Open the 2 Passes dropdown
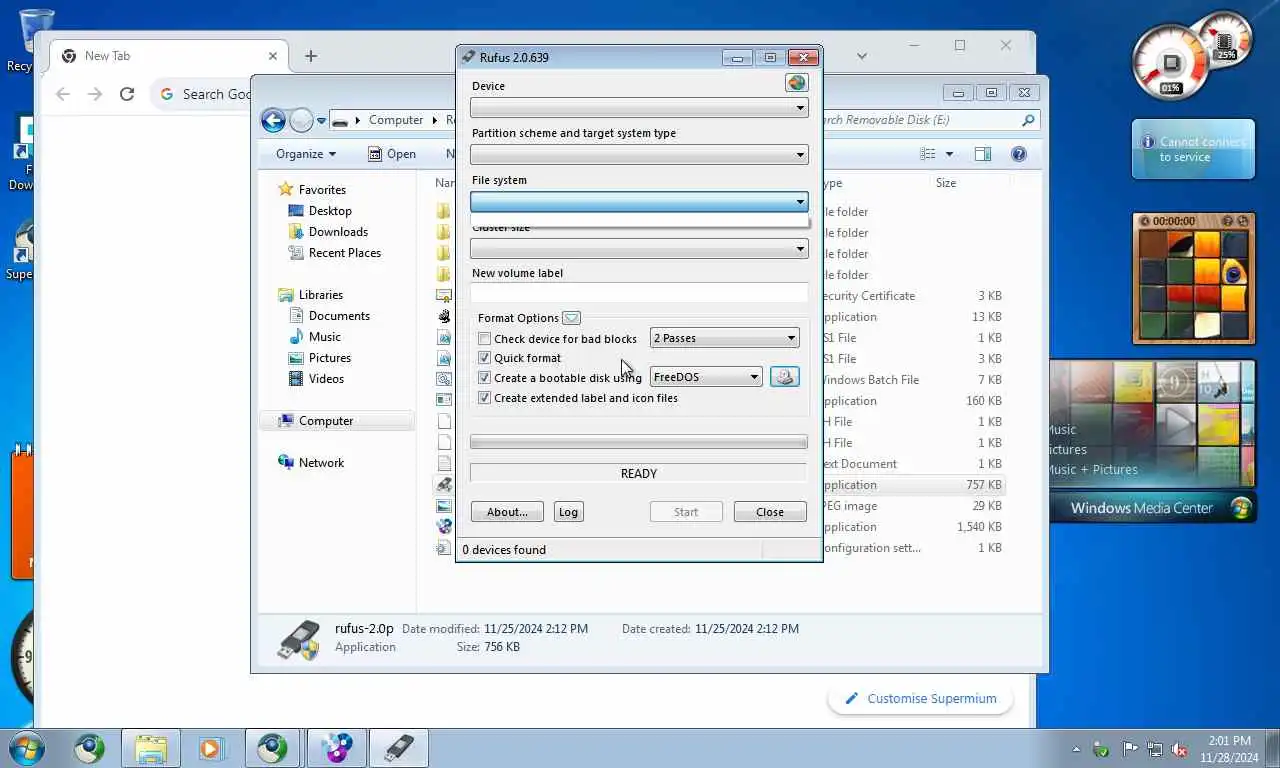 [x=725, y=338]
